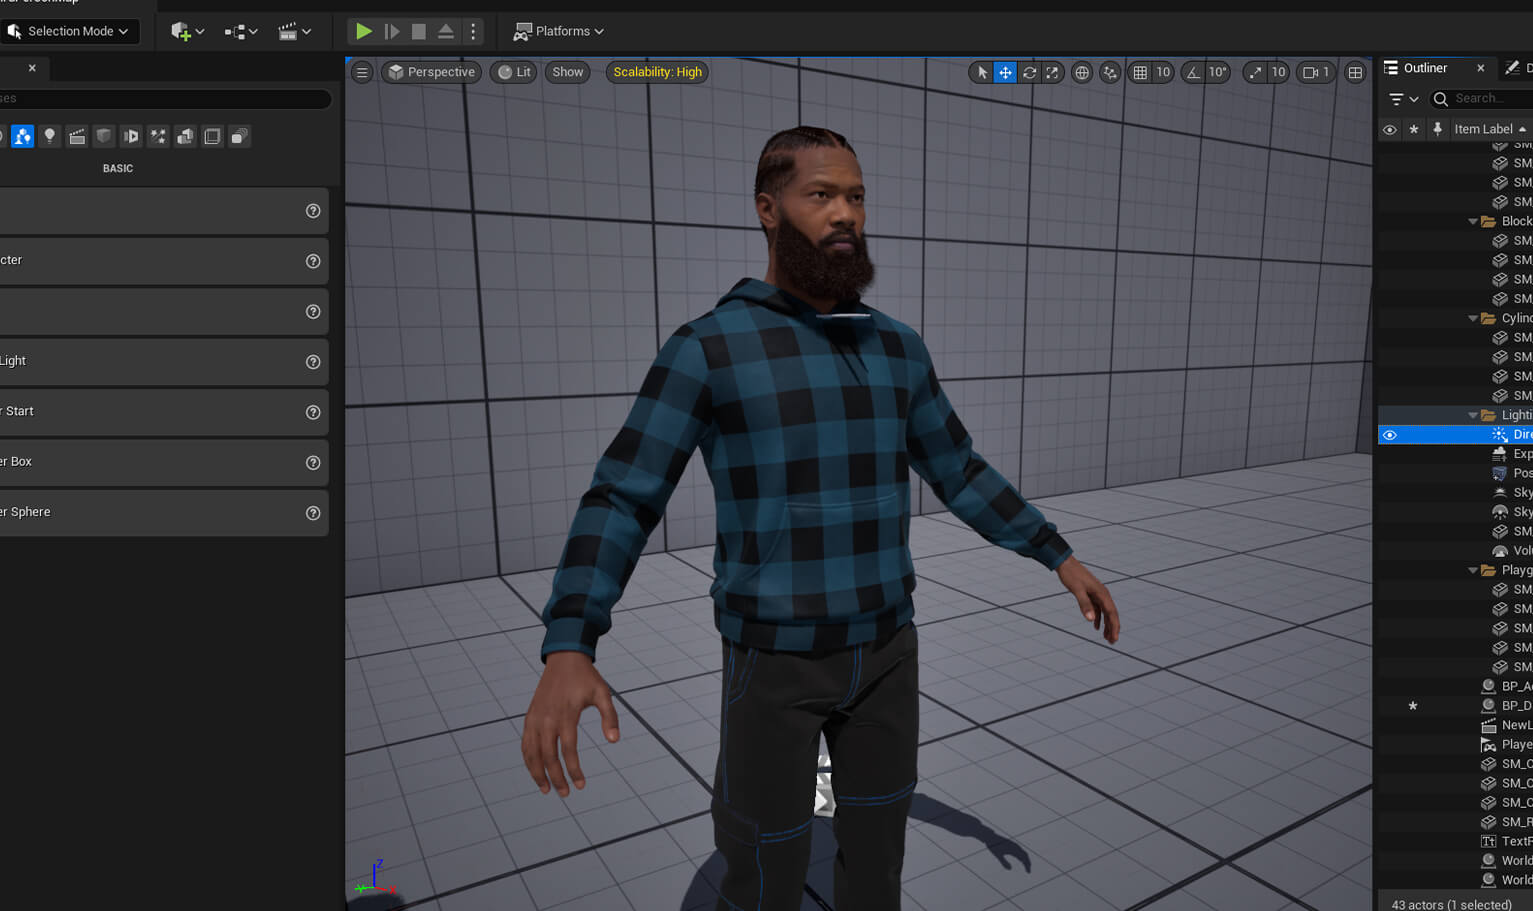Click the Scalability: High button
The width and height of the screenshot is (1533, 911).
[x=657, y=72]
